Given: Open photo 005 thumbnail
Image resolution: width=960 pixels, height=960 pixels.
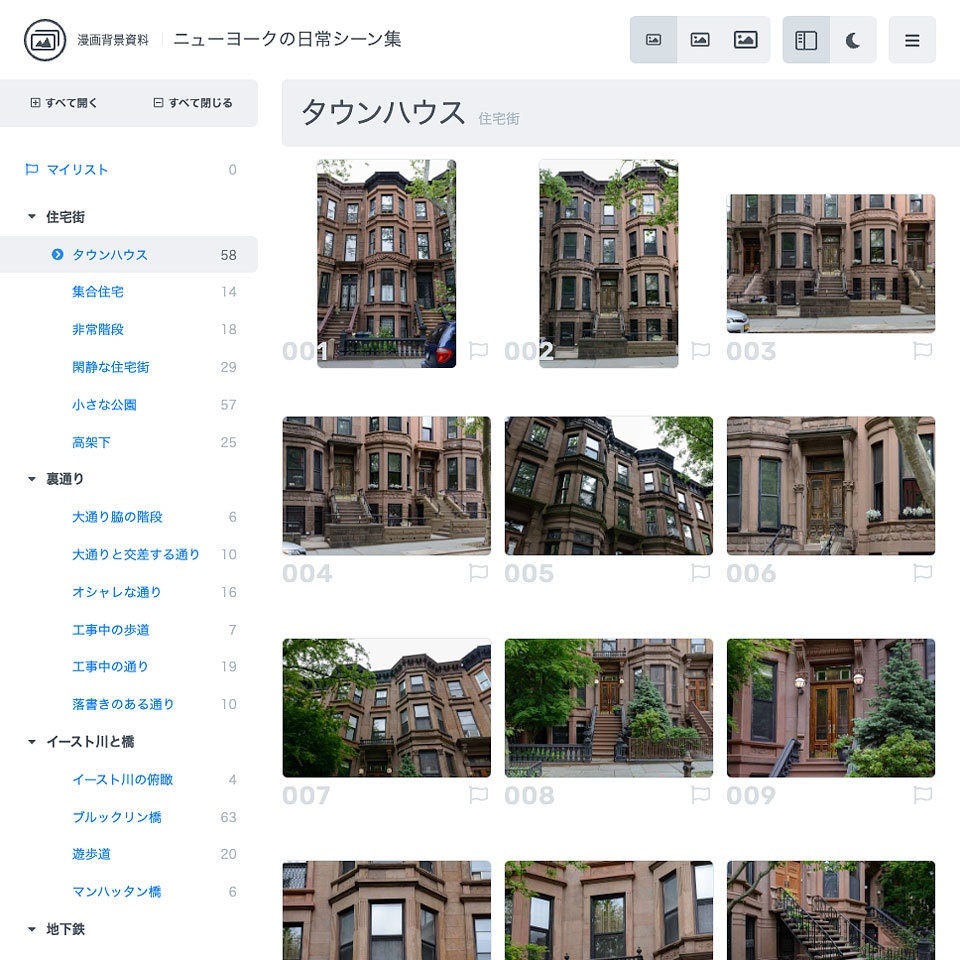Looking at the screenshot, I should 608,485.
